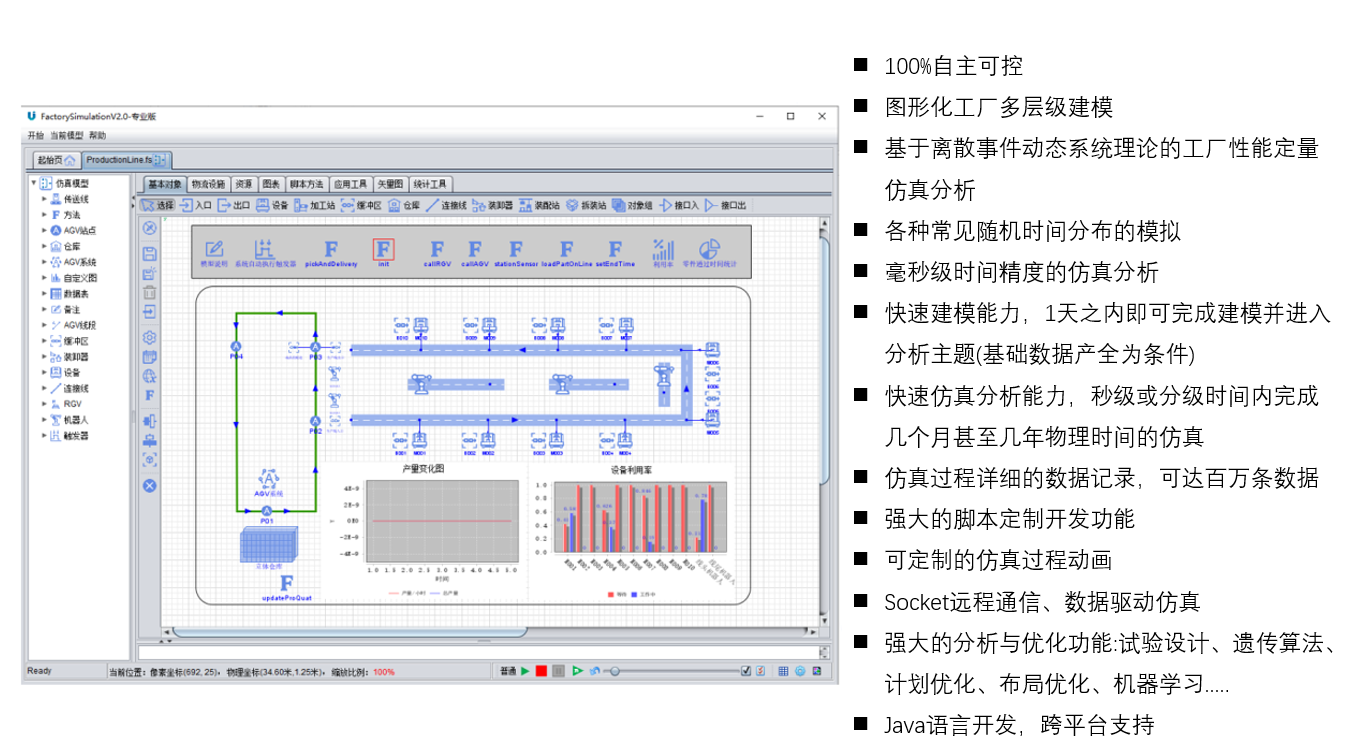
Task: Choose the 装卸器 loader tool in toolbar
Action: (x=493, y=205)
